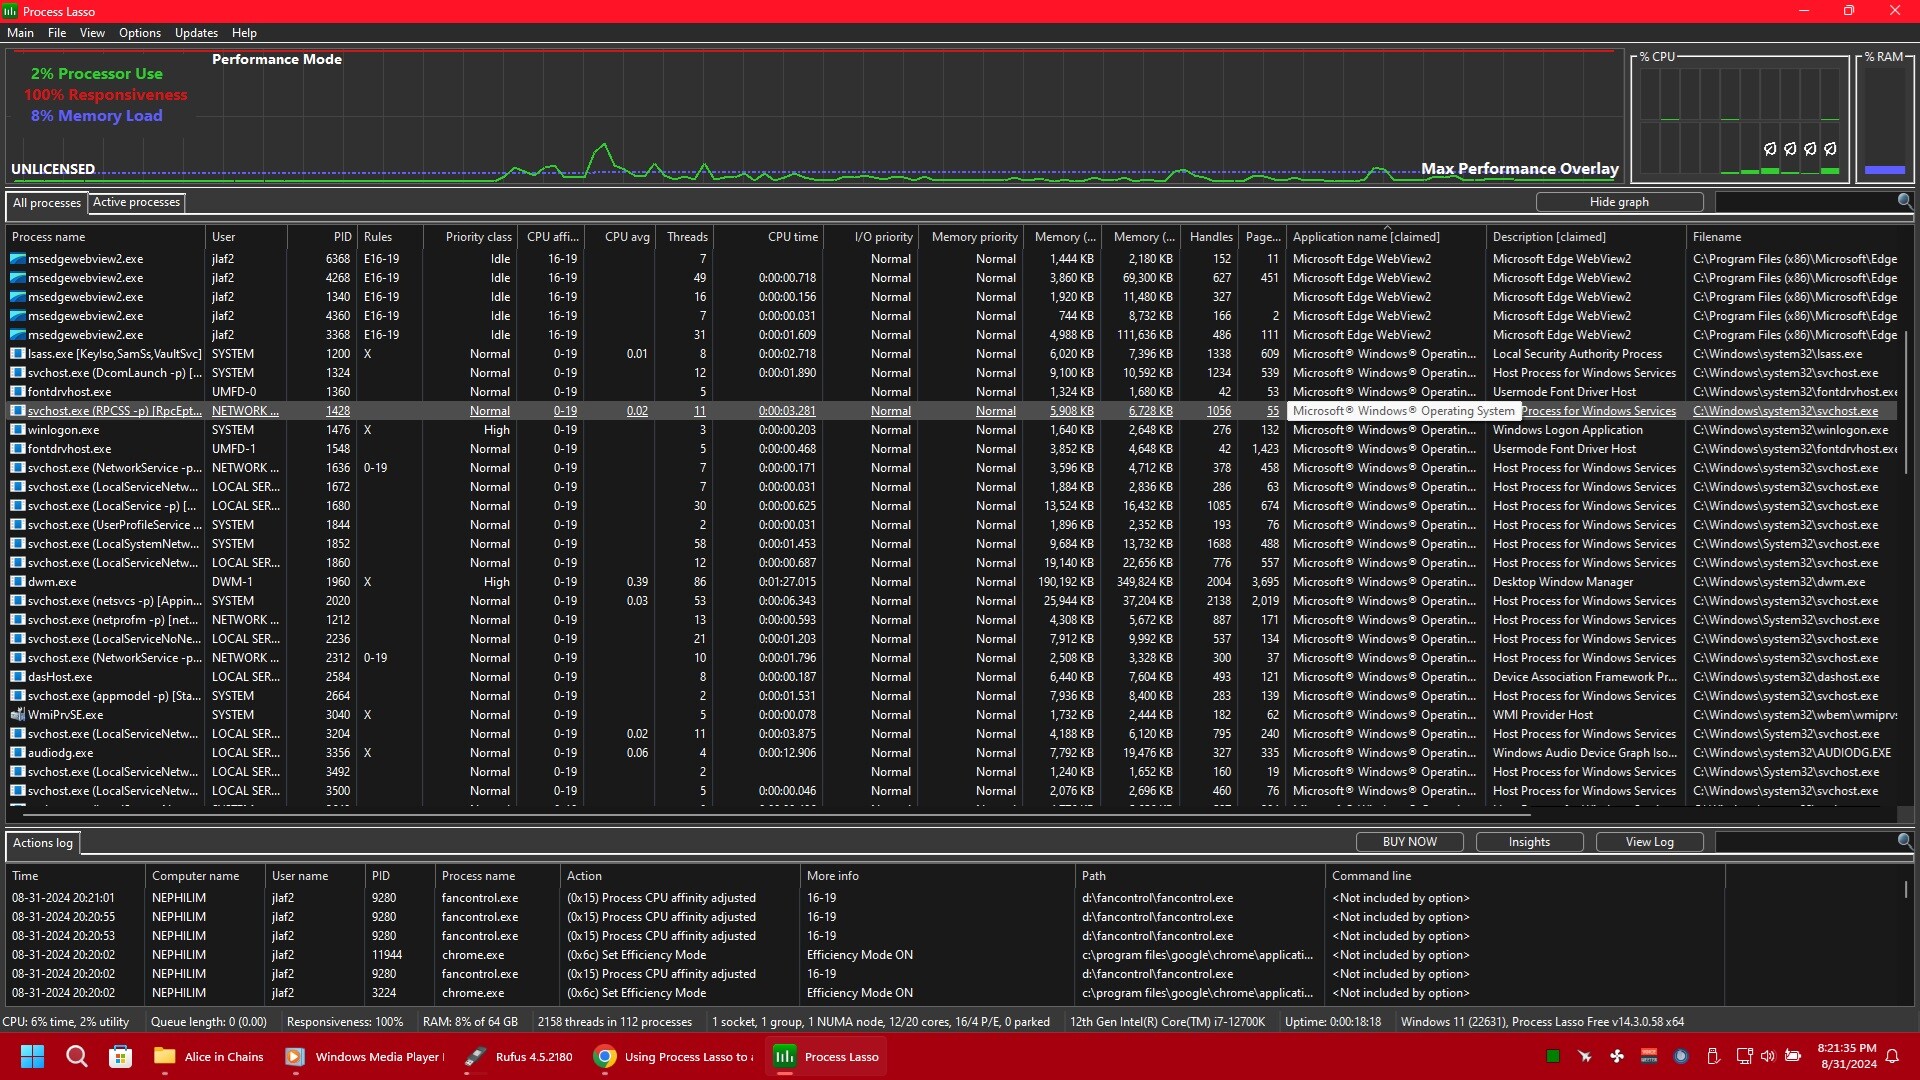Viewport: 1920px width, 1080px height.
Task: Sort by the CPU avg column header
Action: (x=619, y=237)
